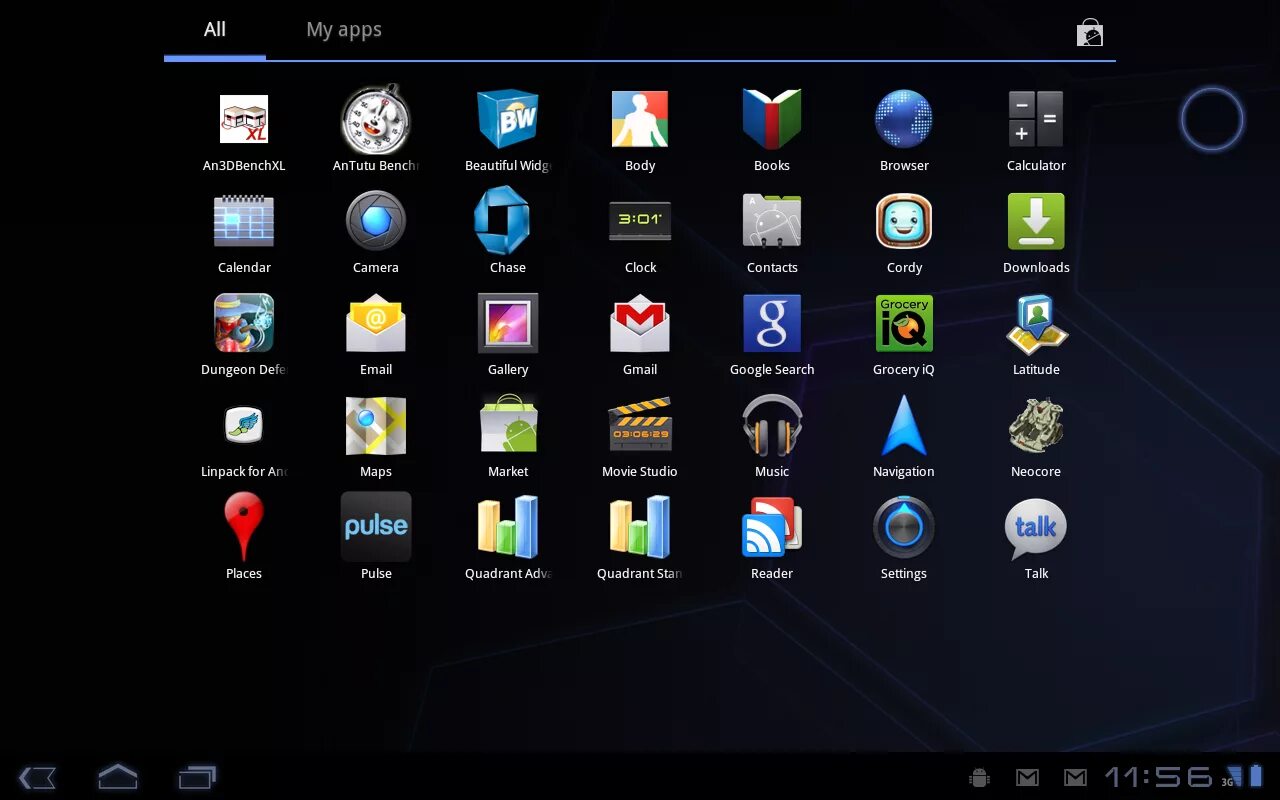
Task: Open the Books app
Action: 772,120
